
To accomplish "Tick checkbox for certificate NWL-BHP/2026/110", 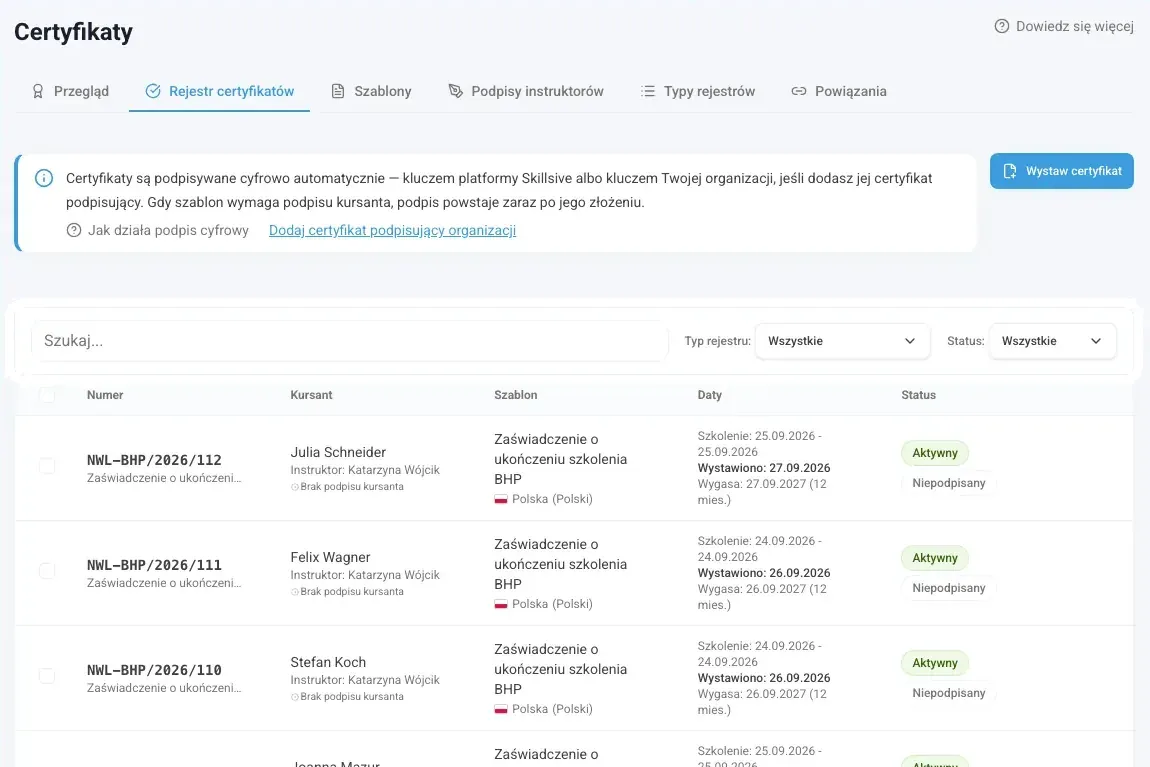I will coord(47,676).
